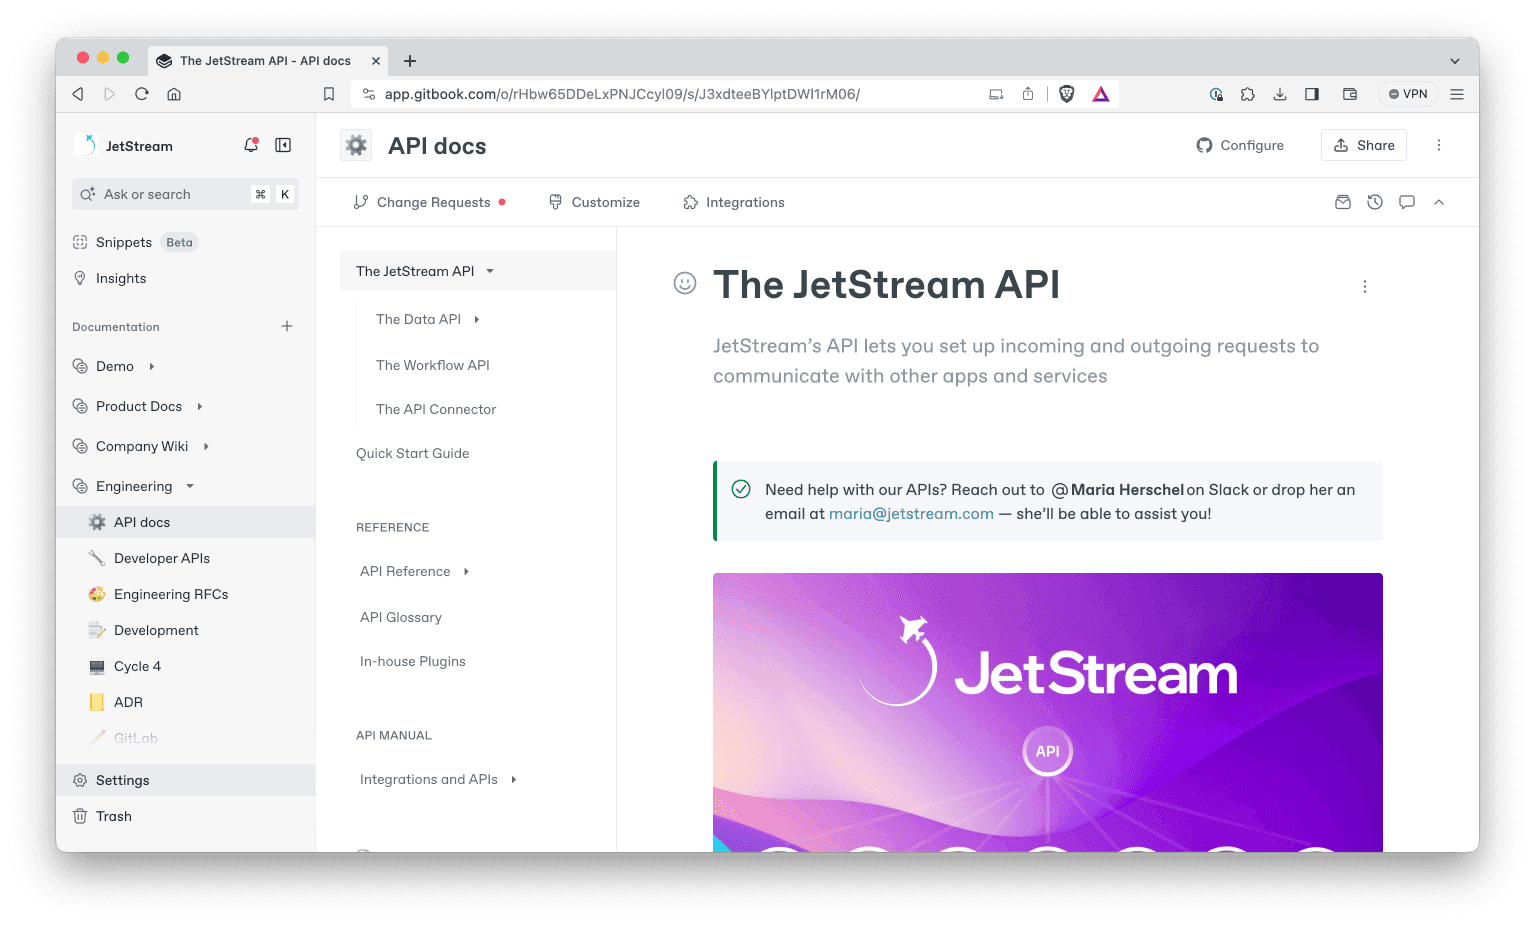Open the notifications bell in JetStream sidebar

pyautogui.click(x=251, y=145)
